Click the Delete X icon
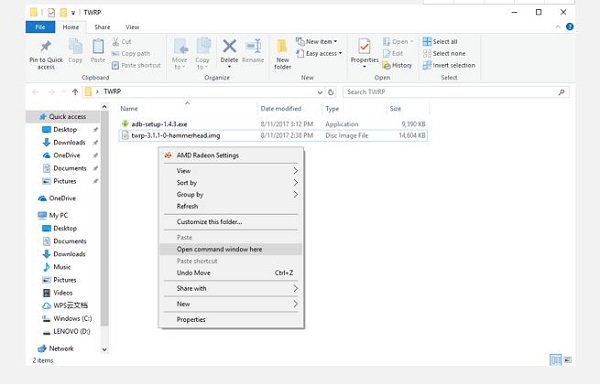Viewport: 600px width, 385px height. [x=229, y=46]
